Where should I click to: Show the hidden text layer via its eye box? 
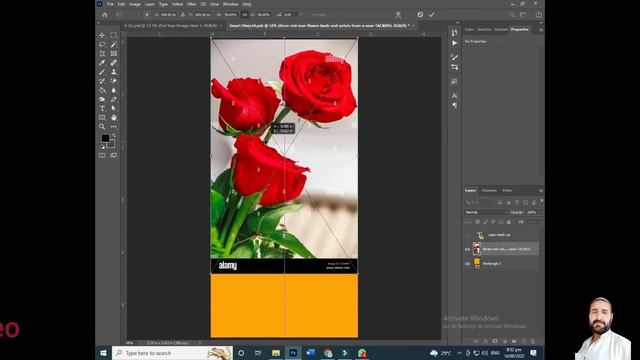[467, 235]
